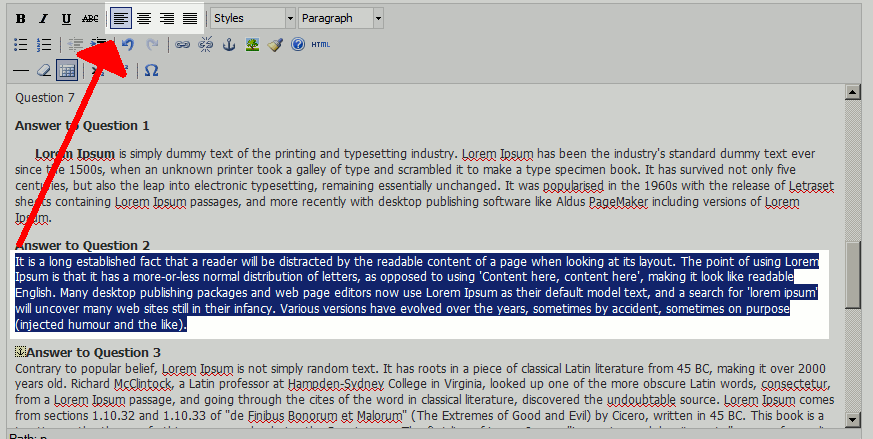Insert special character with omega icon
The image size is (873, 439).
point(151,71)
